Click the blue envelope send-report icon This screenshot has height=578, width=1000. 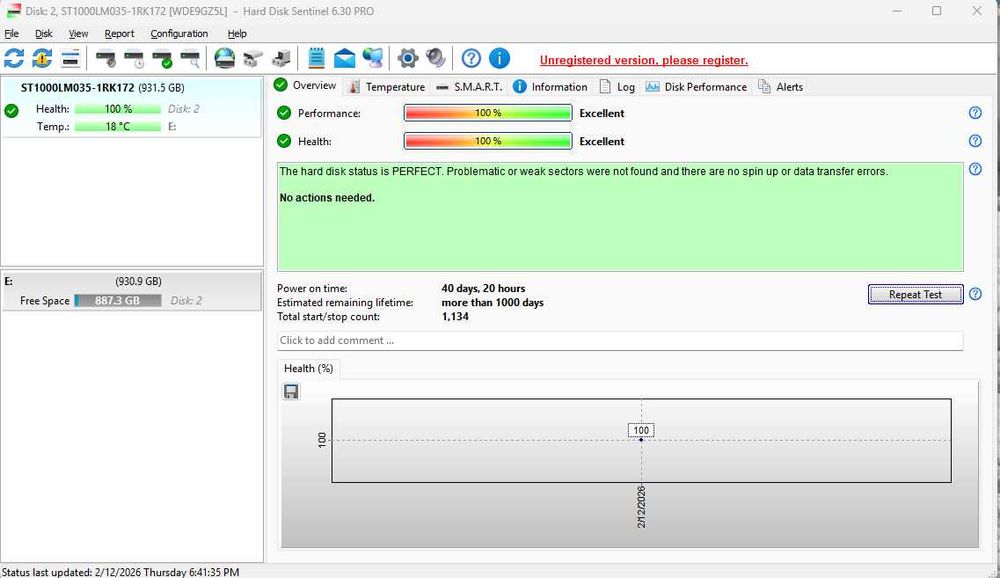point(344,59)
